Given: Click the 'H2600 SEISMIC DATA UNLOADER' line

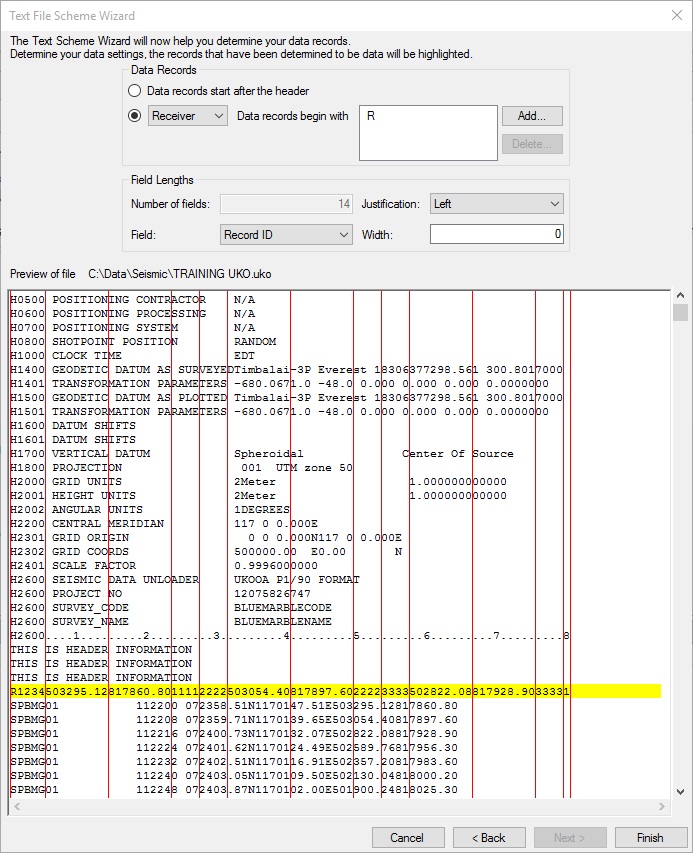Looking at the screenshot, I should tap(185, 580).
